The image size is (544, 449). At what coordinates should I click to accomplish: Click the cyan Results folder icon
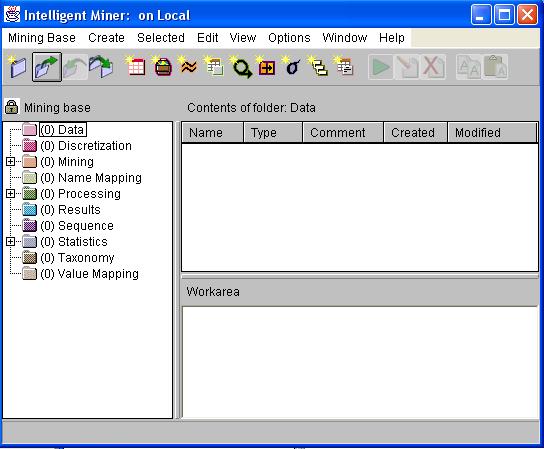click(x=29, y=210)
